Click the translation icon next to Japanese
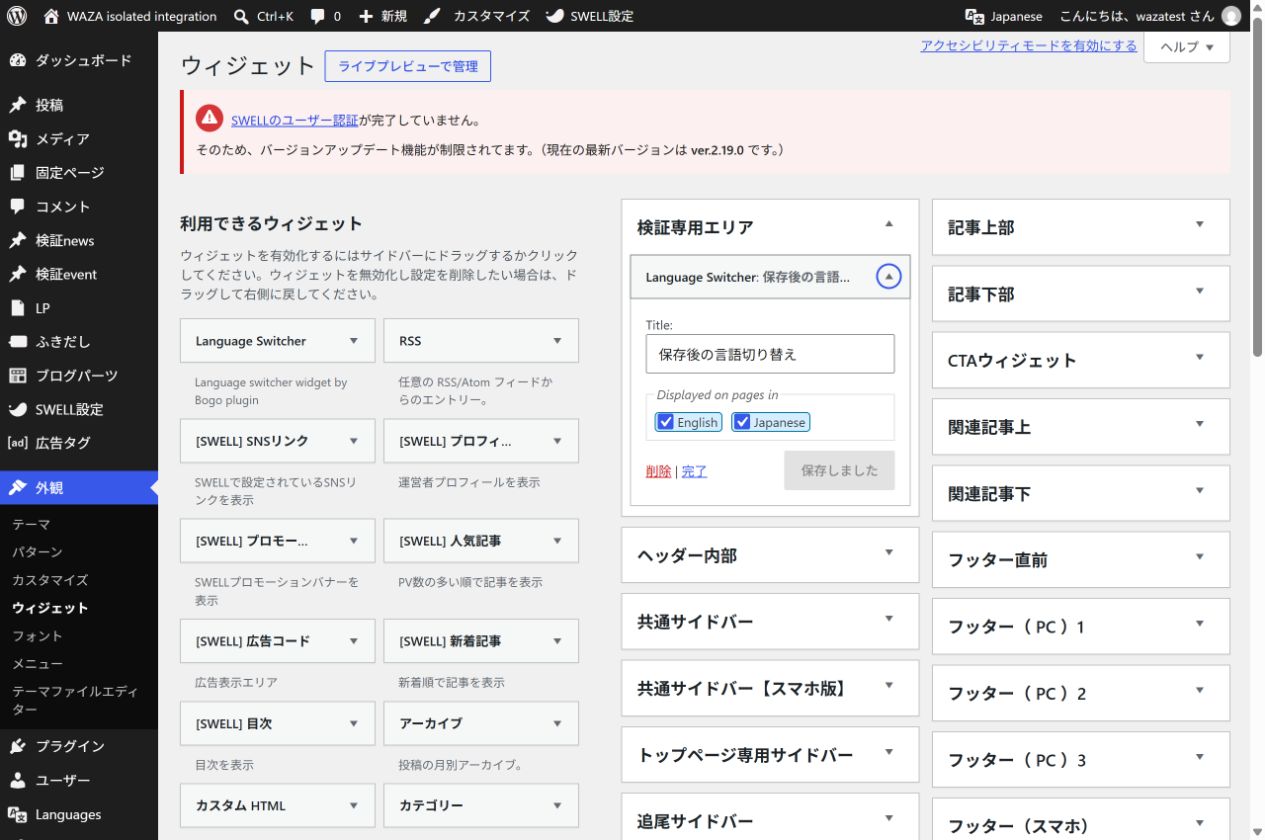This screenshot has height=840, width=1265. [x=974, y=16]
